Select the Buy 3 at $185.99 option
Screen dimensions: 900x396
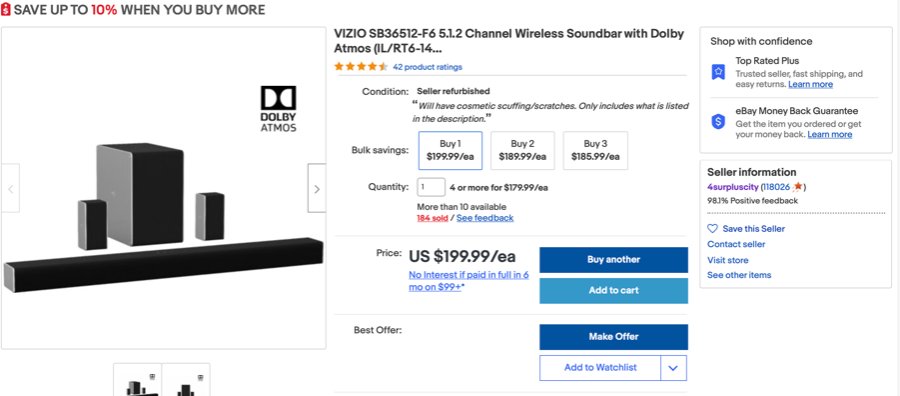(x=595, y=150)
